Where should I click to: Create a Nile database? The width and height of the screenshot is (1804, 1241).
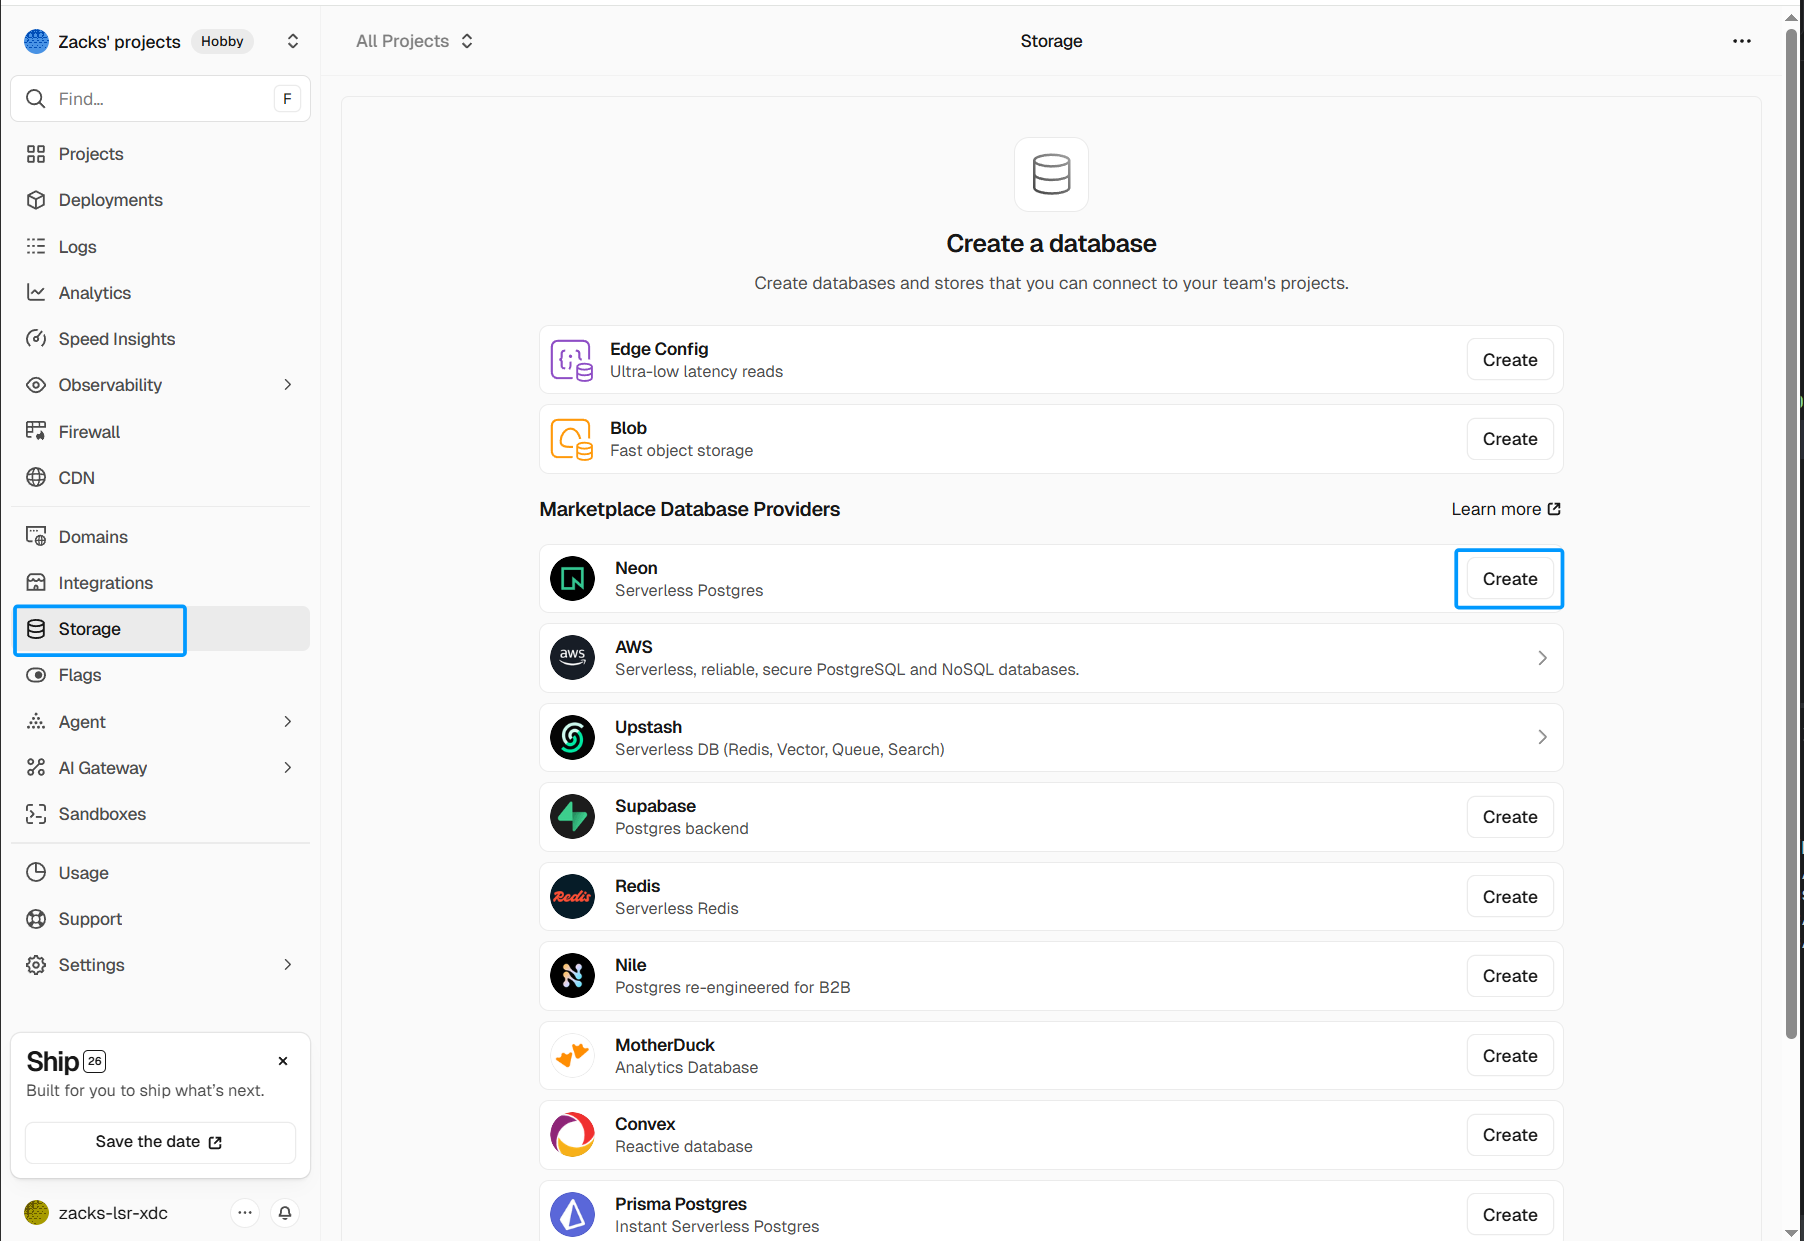tap(1510, 976)
